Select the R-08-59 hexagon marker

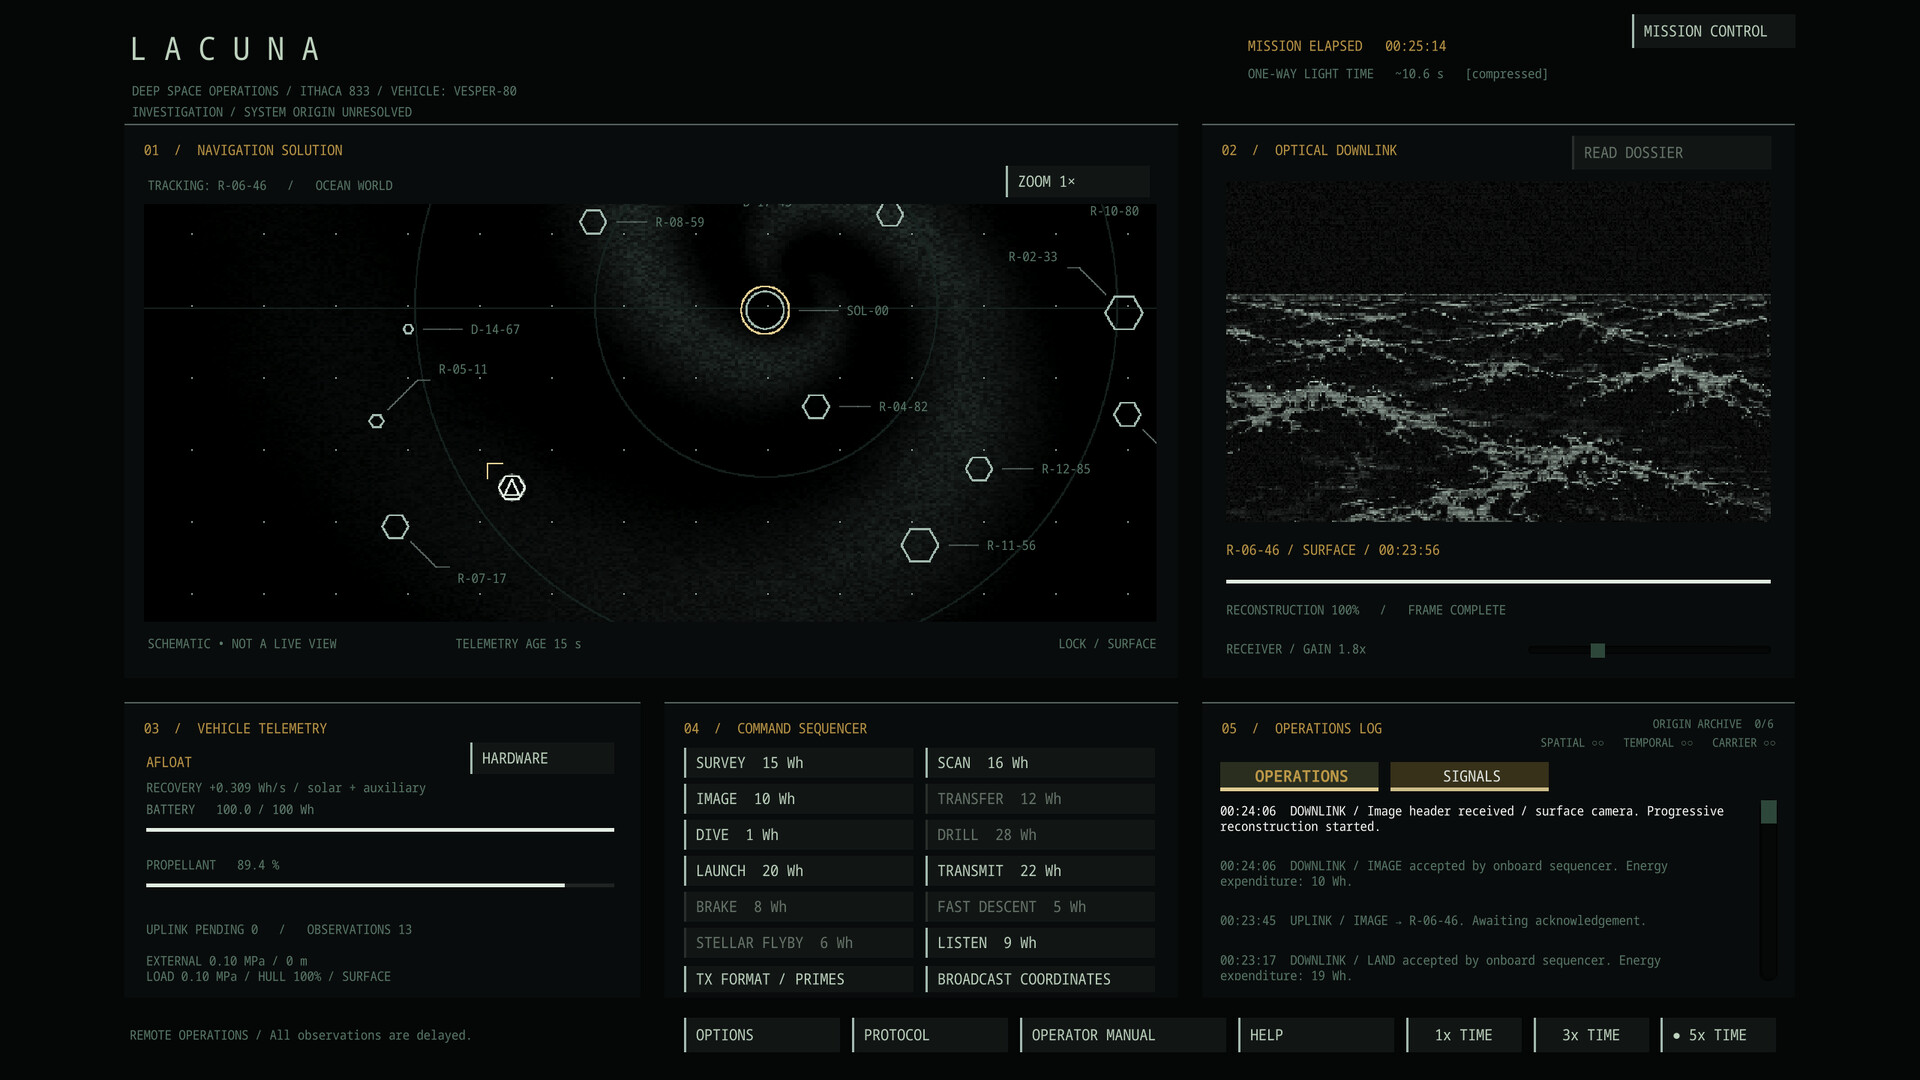593,222
